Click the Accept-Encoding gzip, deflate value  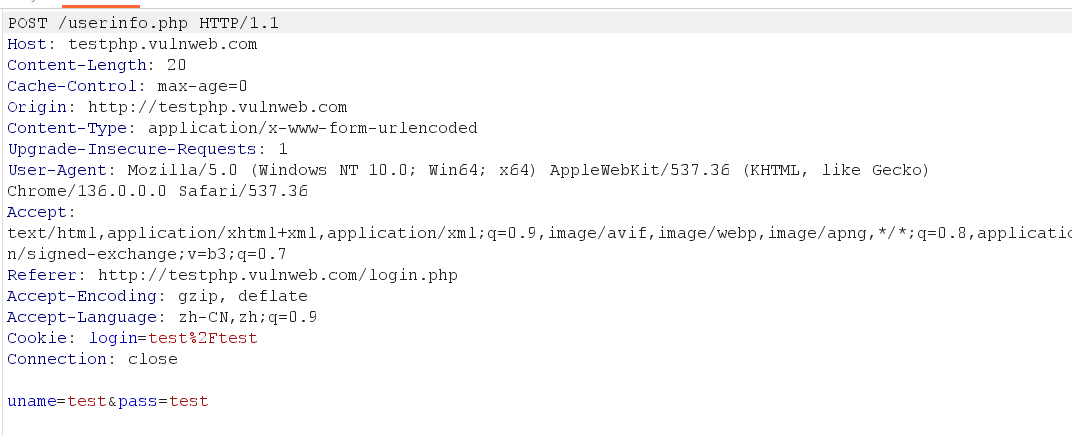pos(243,296)
